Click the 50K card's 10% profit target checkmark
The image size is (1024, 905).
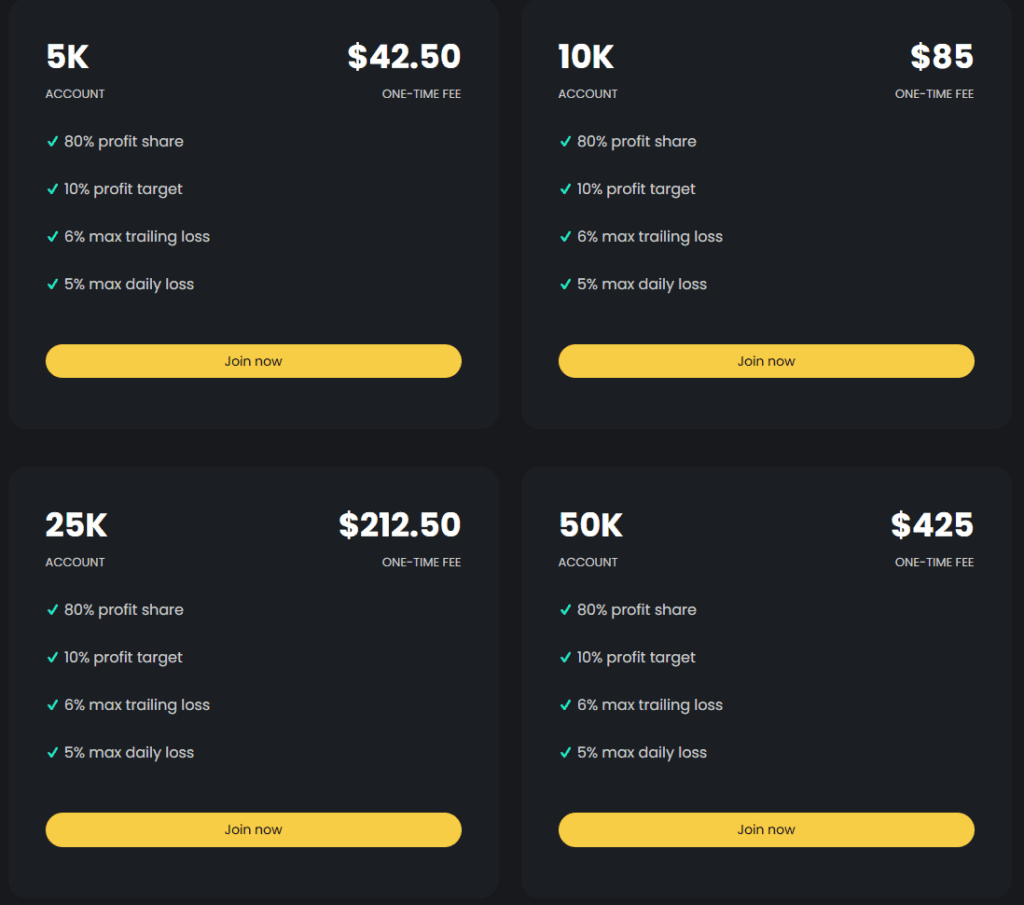click(565, 657)
